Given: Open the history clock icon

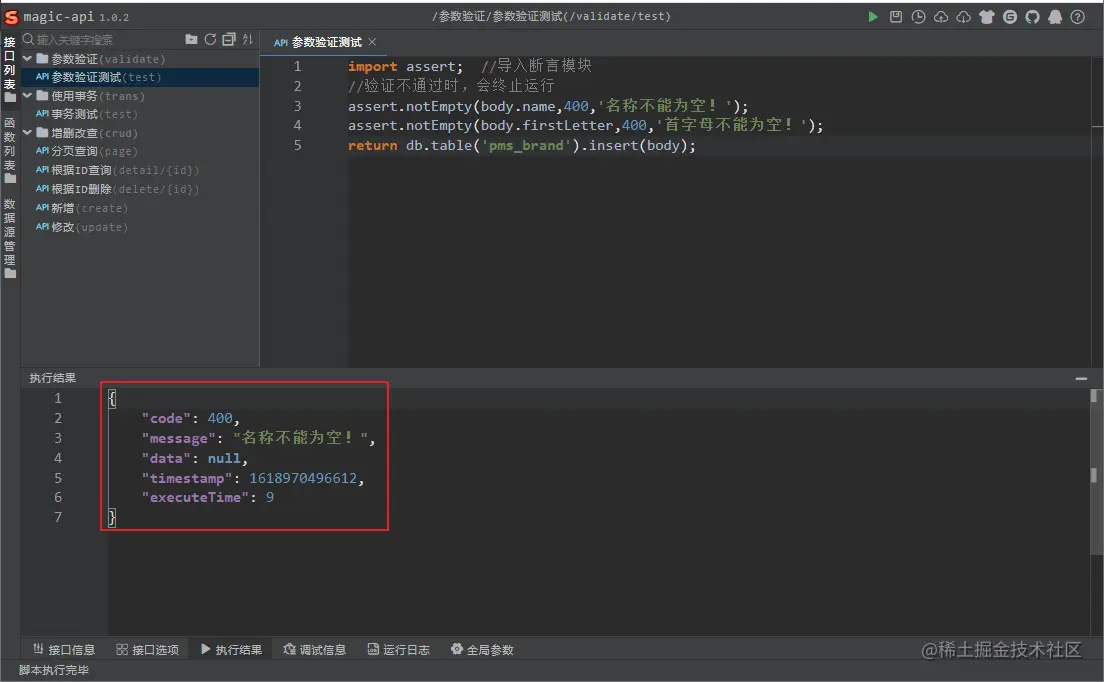Looking at the screenshot, I should coord(918,17).
